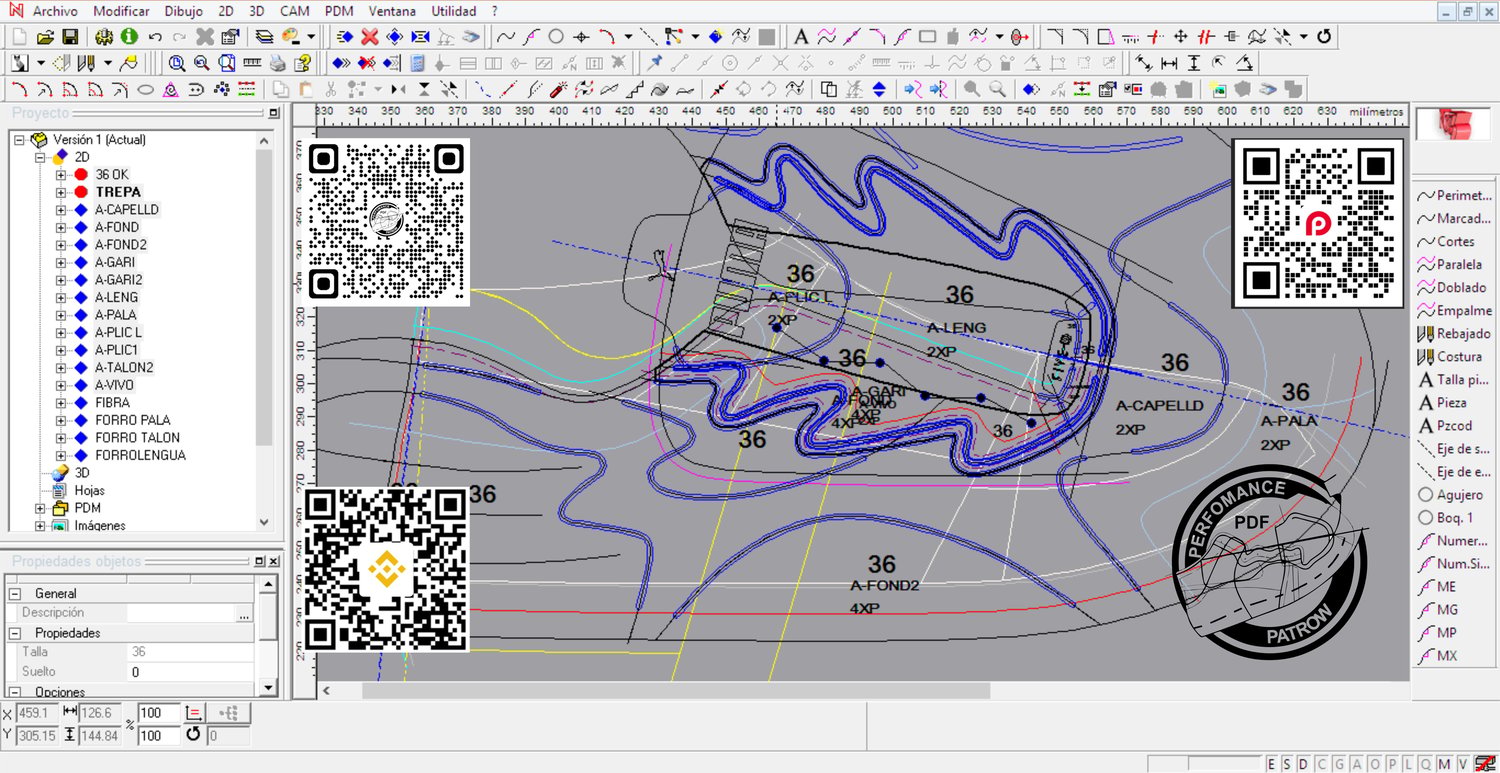Toggle the Q indicator in the status bar
This screenshot has height=773, width=1500.
tap(1428, 764)
